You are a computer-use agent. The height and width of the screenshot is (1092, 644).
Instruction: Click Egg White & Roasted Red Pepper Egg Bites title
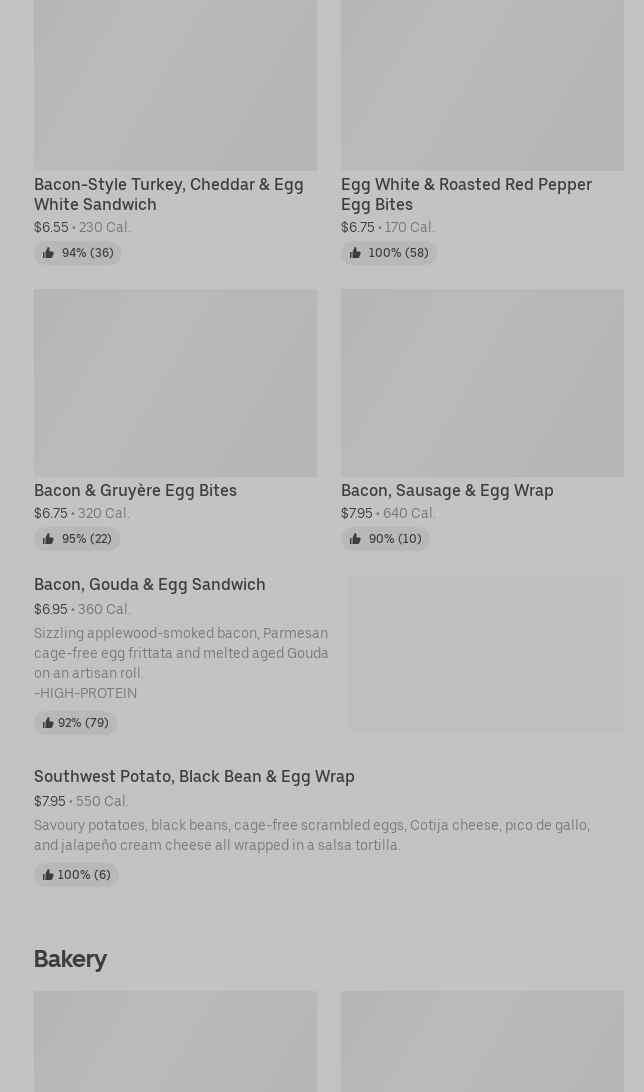coord(466,194)
